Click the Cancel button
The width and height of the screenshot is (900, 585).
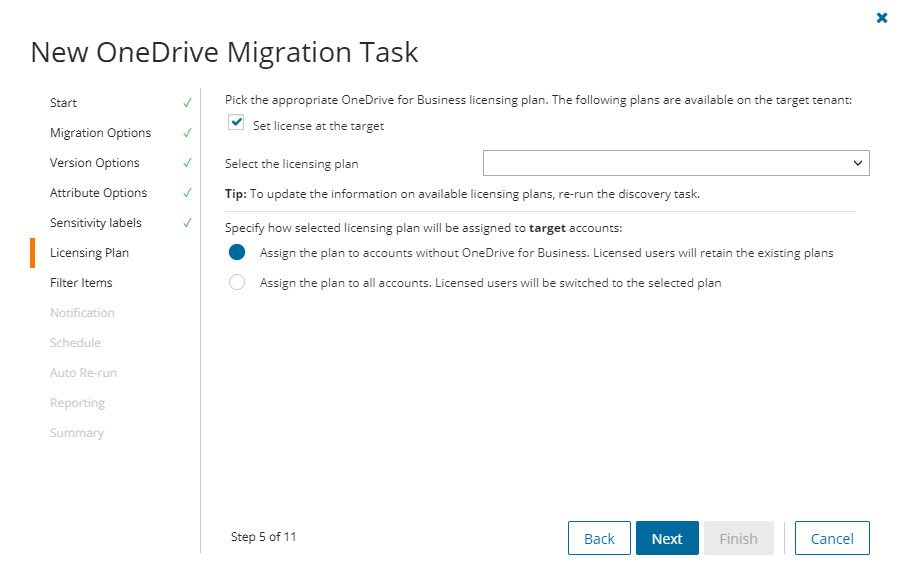coord(832,538)
